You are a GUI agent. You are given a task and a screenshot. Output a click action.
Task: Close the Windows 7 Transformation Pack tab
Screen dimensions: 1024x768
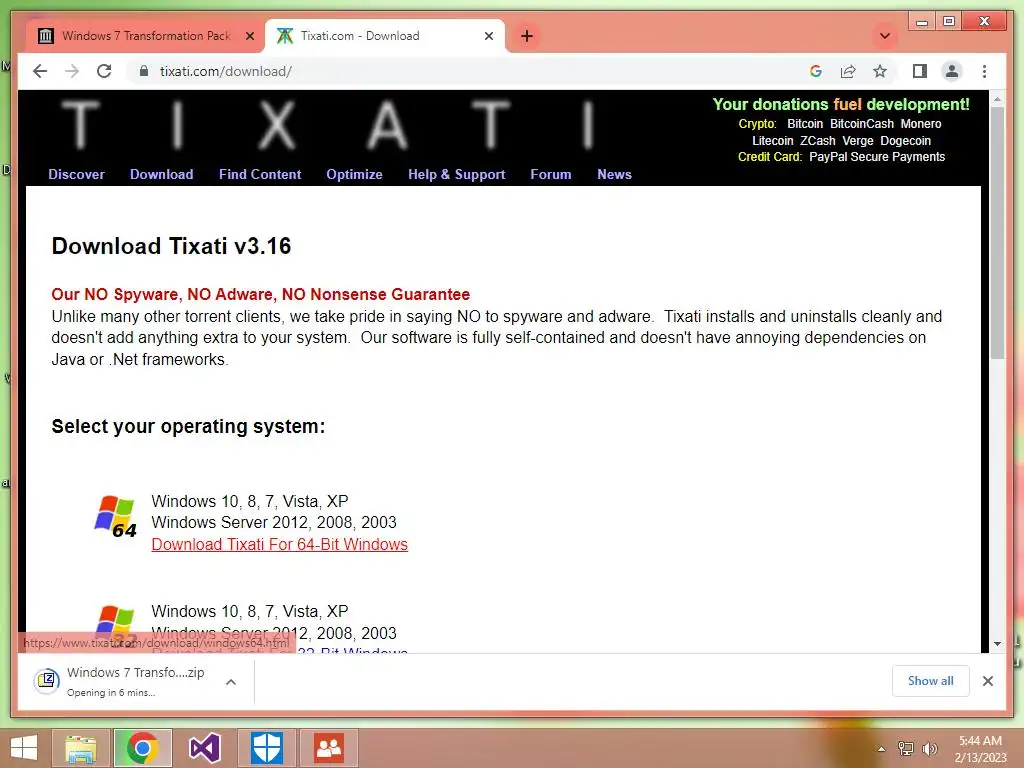click(249, 36)
